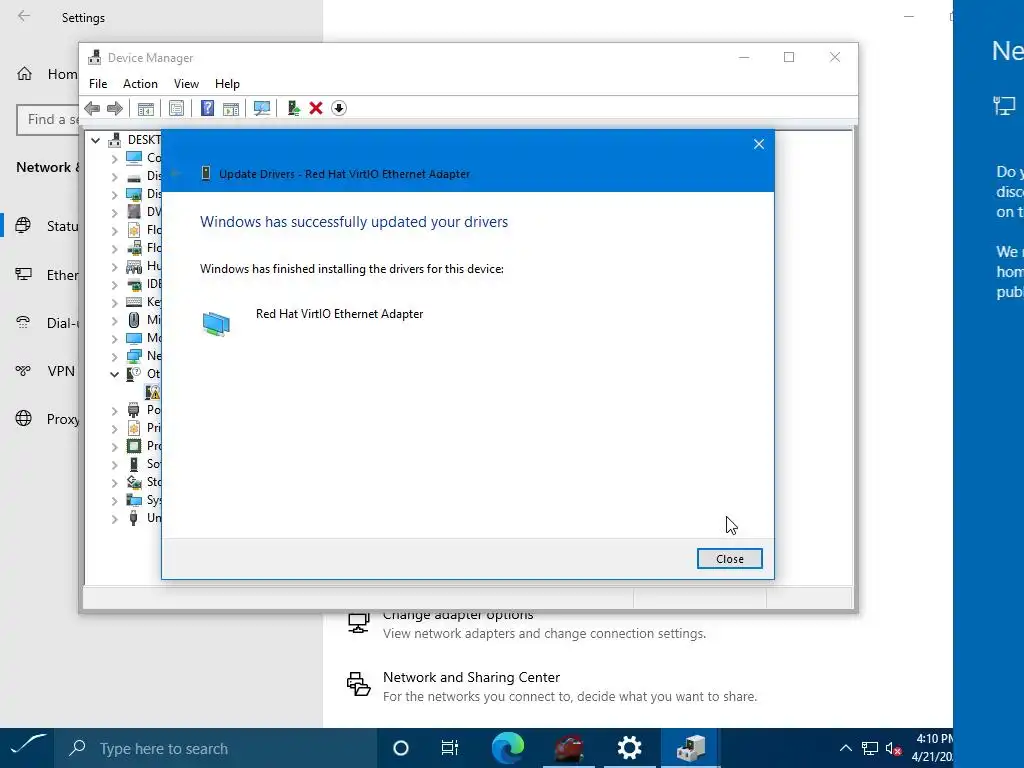Click the 'Find a setting' search field

click(48, 120)
